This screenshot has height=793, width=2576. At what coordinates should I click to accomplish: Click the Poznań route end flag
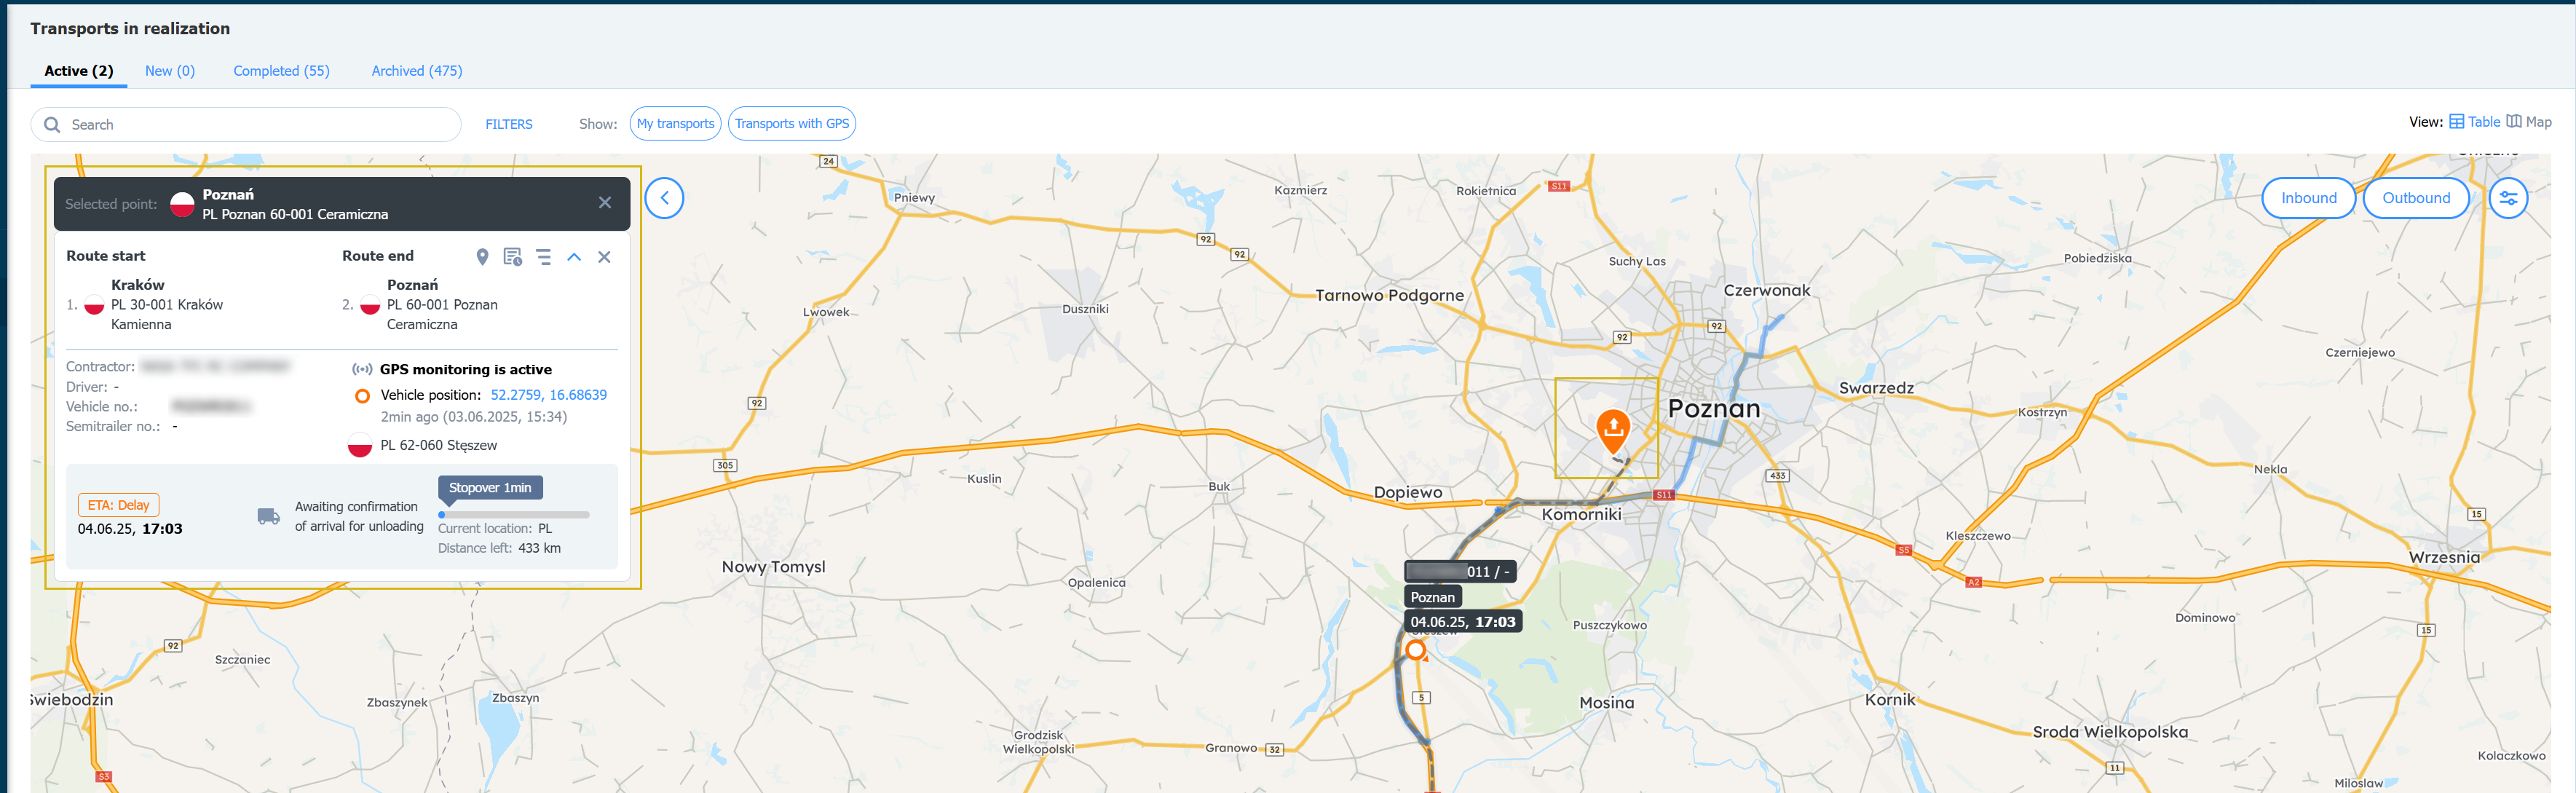[x=370, y=305]
